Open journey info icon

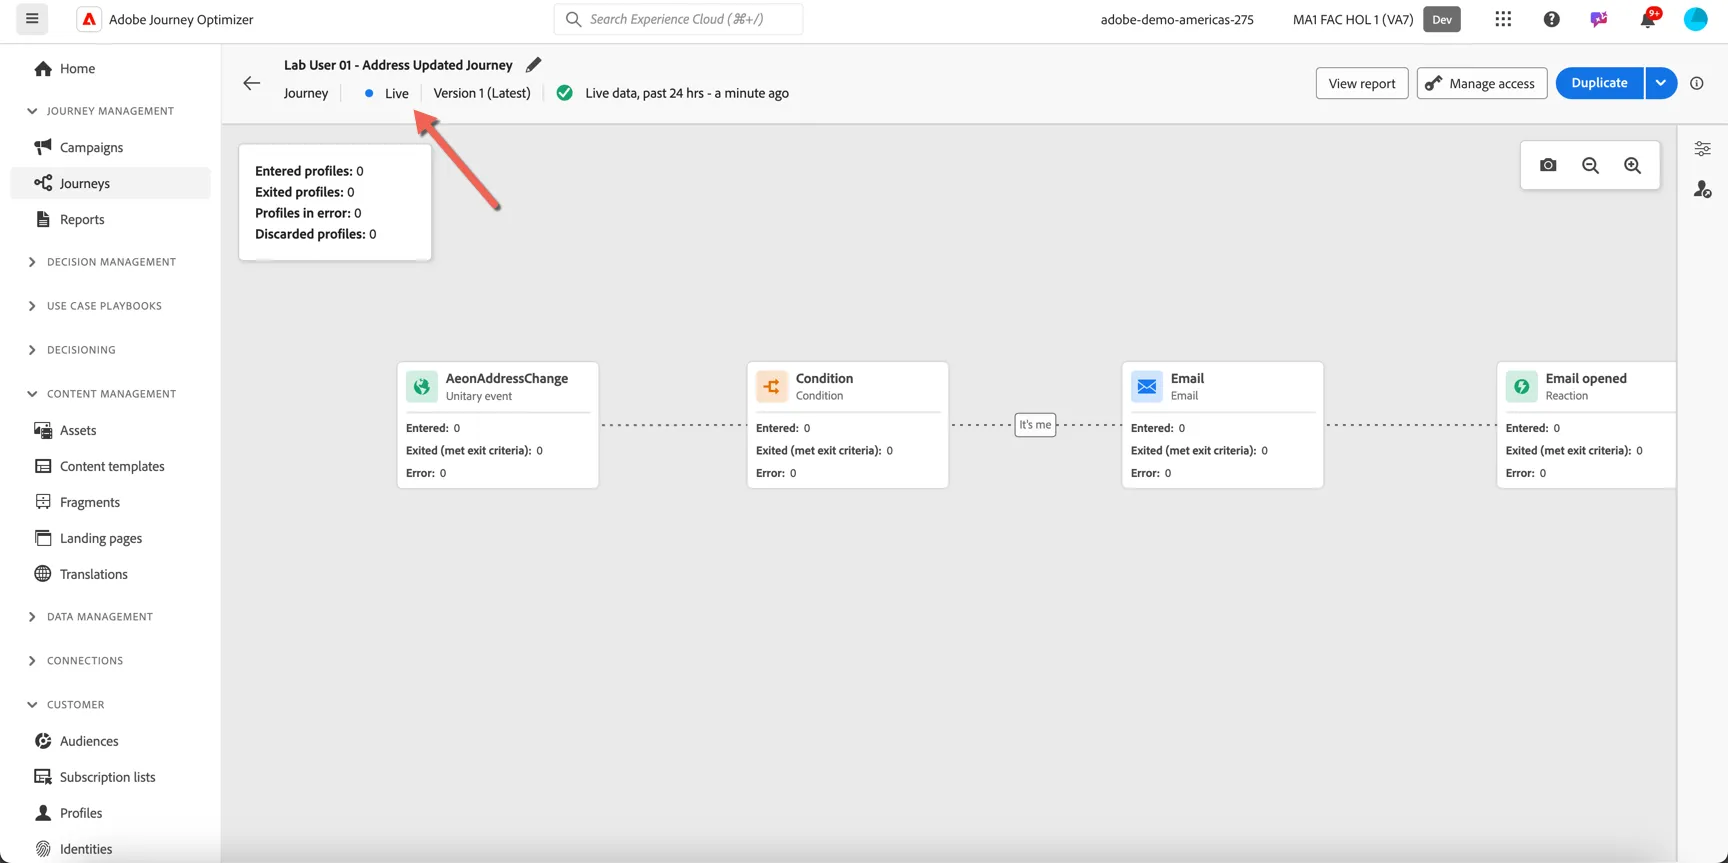point(1697,83)
